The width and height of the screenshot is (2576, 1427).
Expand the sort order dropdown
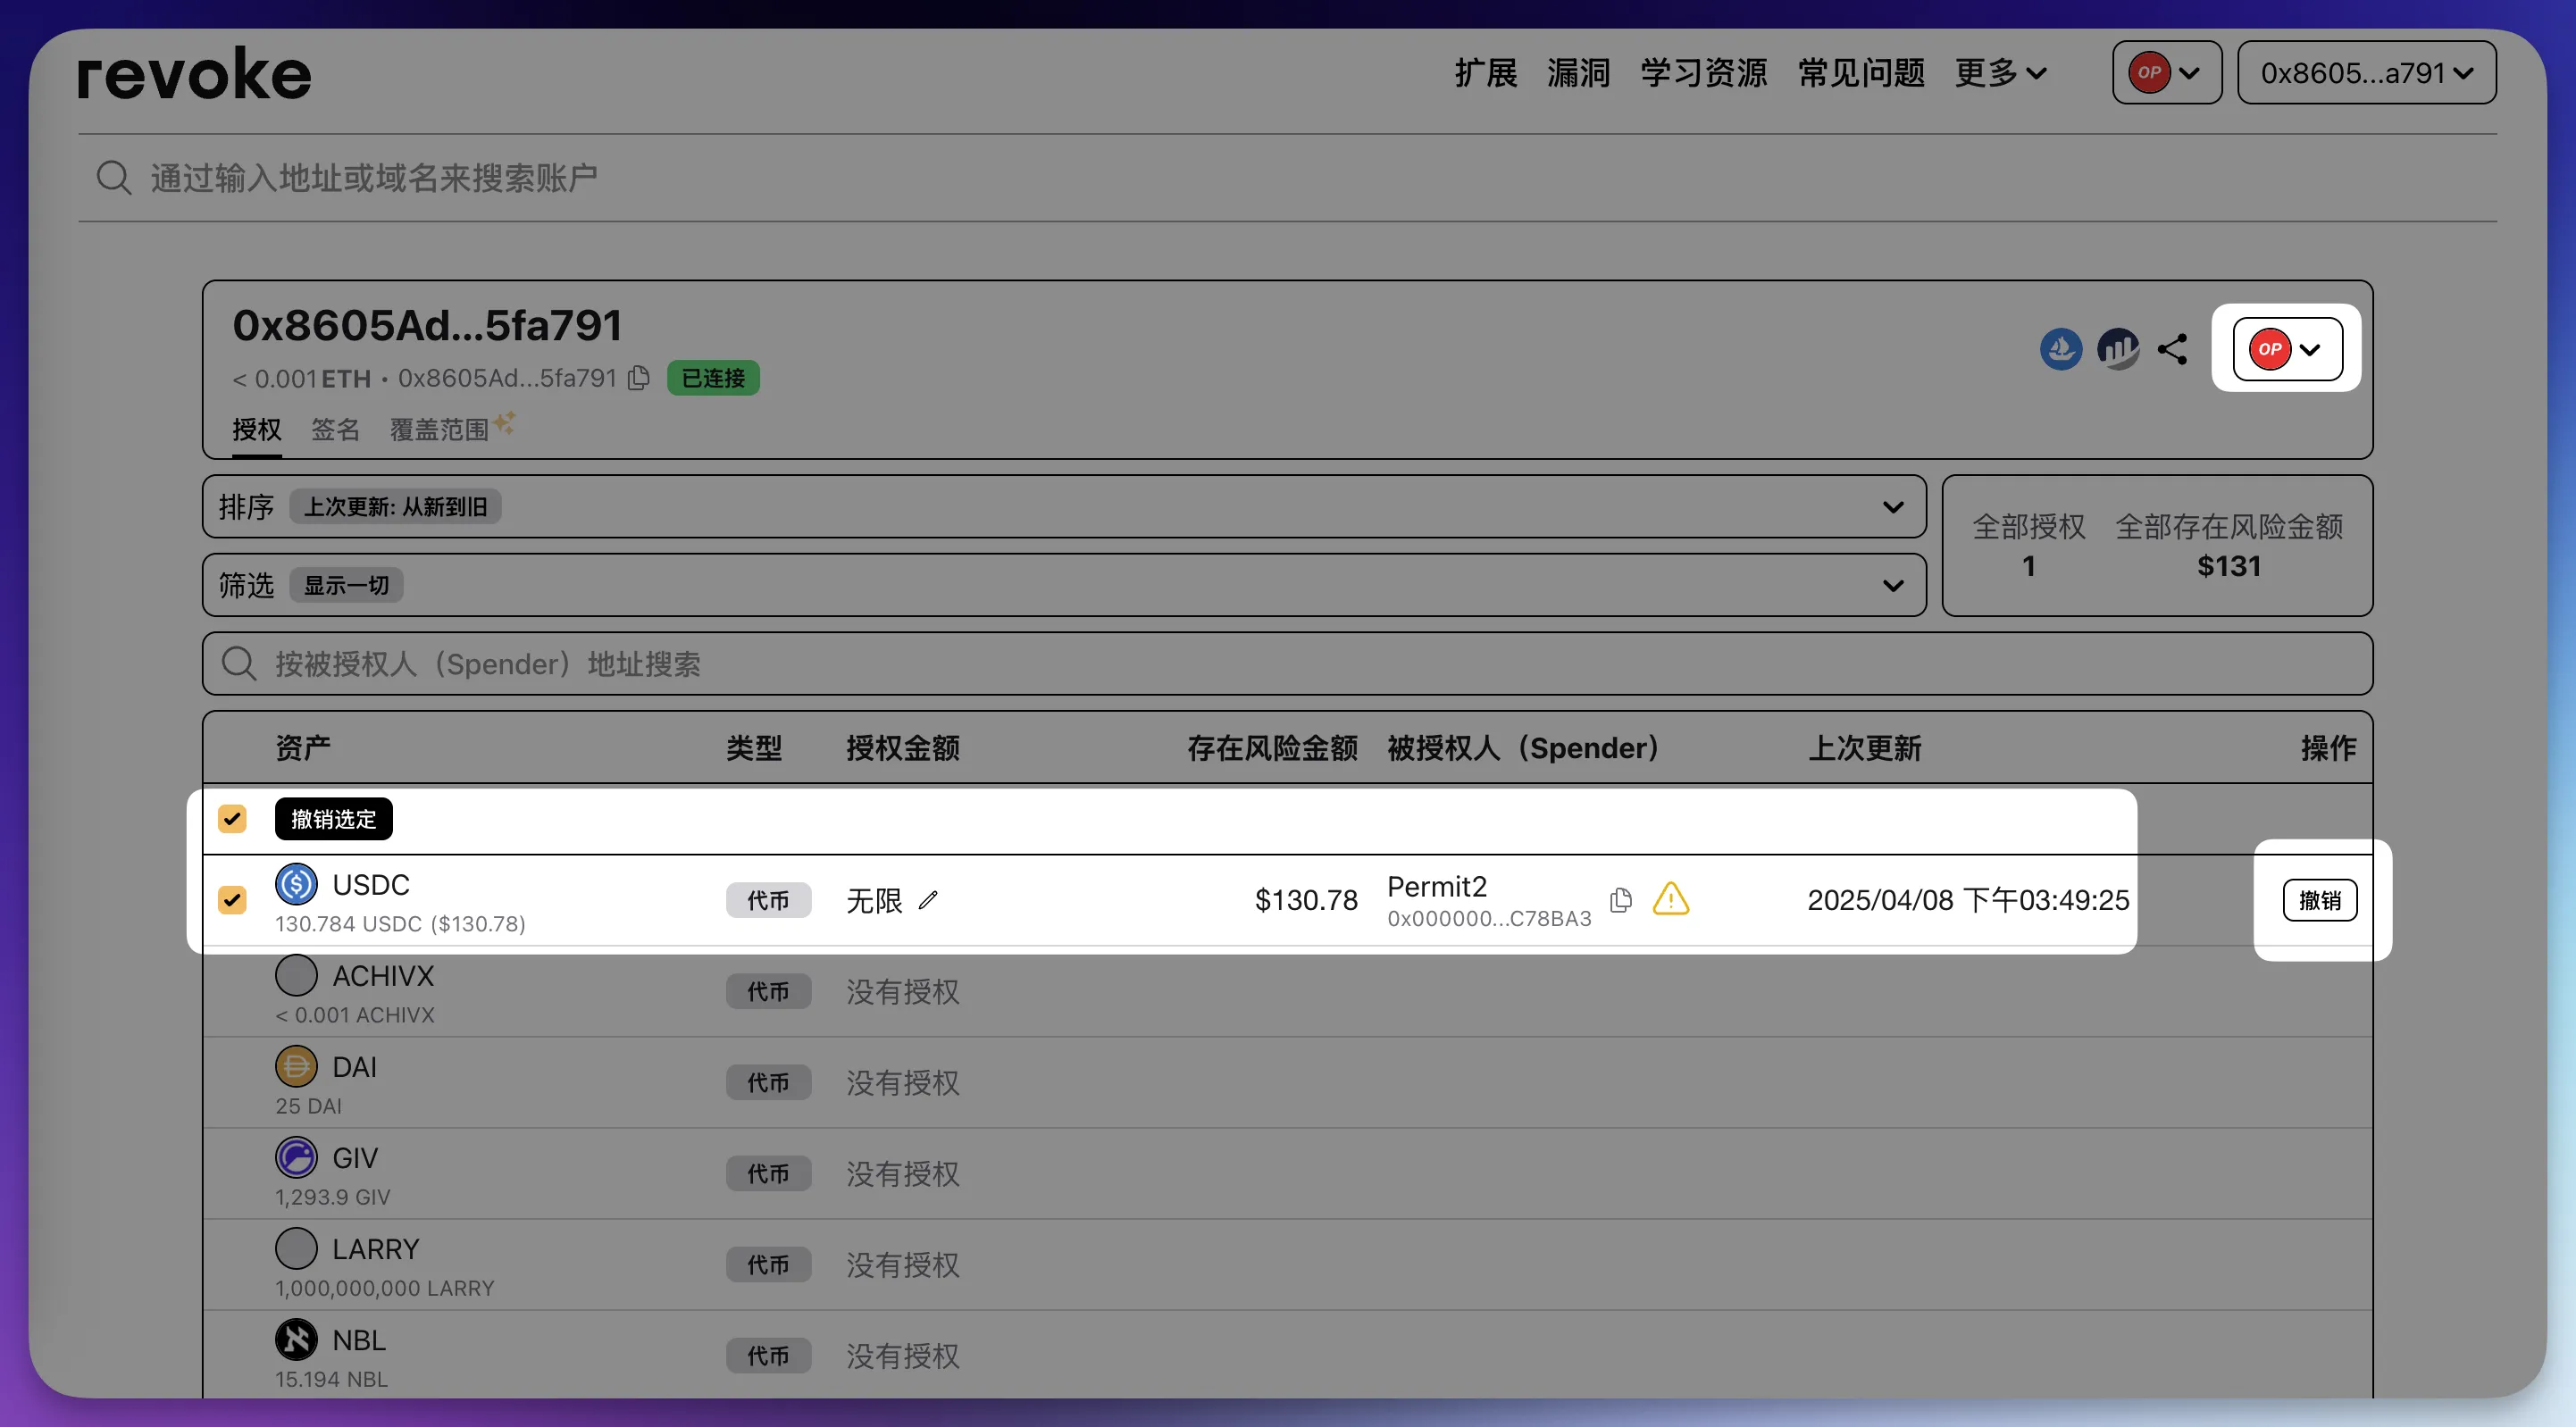[x=1064, y=507]
